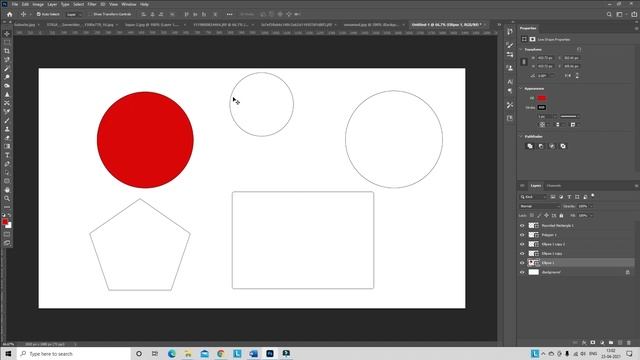
Task: Click the Delete layer trash icon
Action: pyautogui.click(x=629, y=342)
